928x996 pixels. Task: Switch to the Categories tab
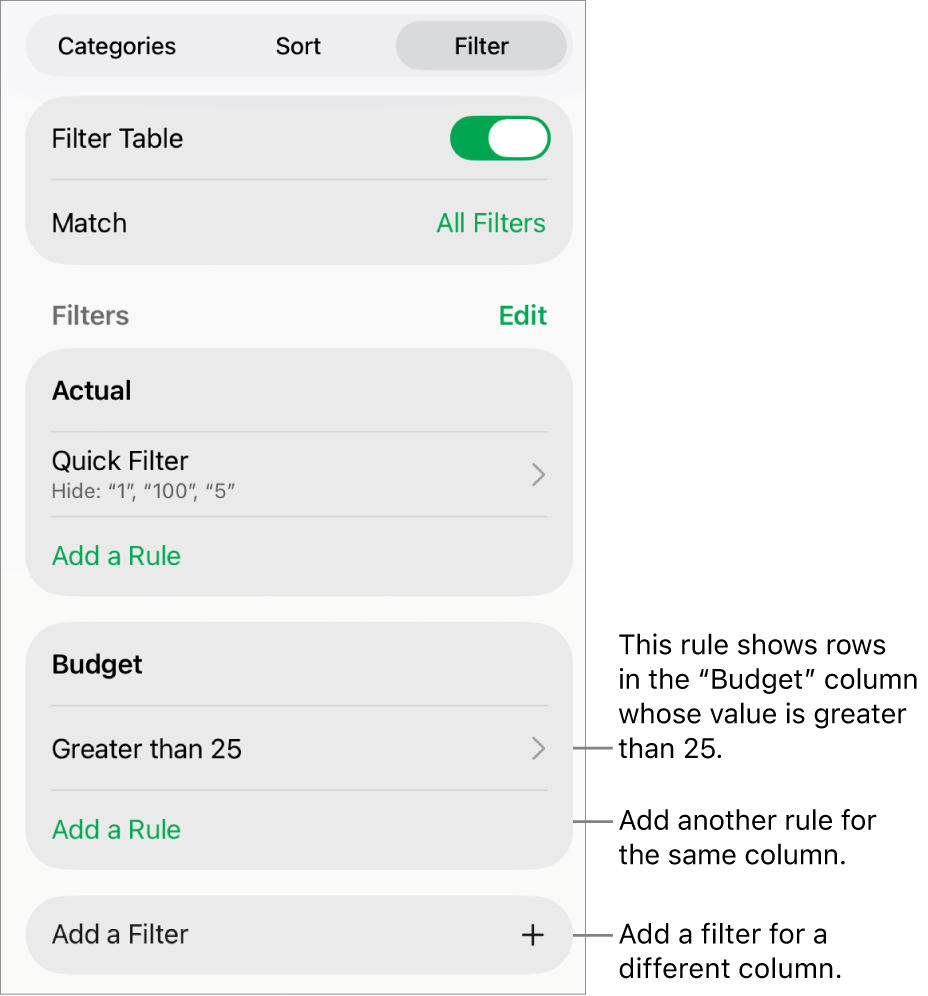pyautogui.click(x=117, y=46)
